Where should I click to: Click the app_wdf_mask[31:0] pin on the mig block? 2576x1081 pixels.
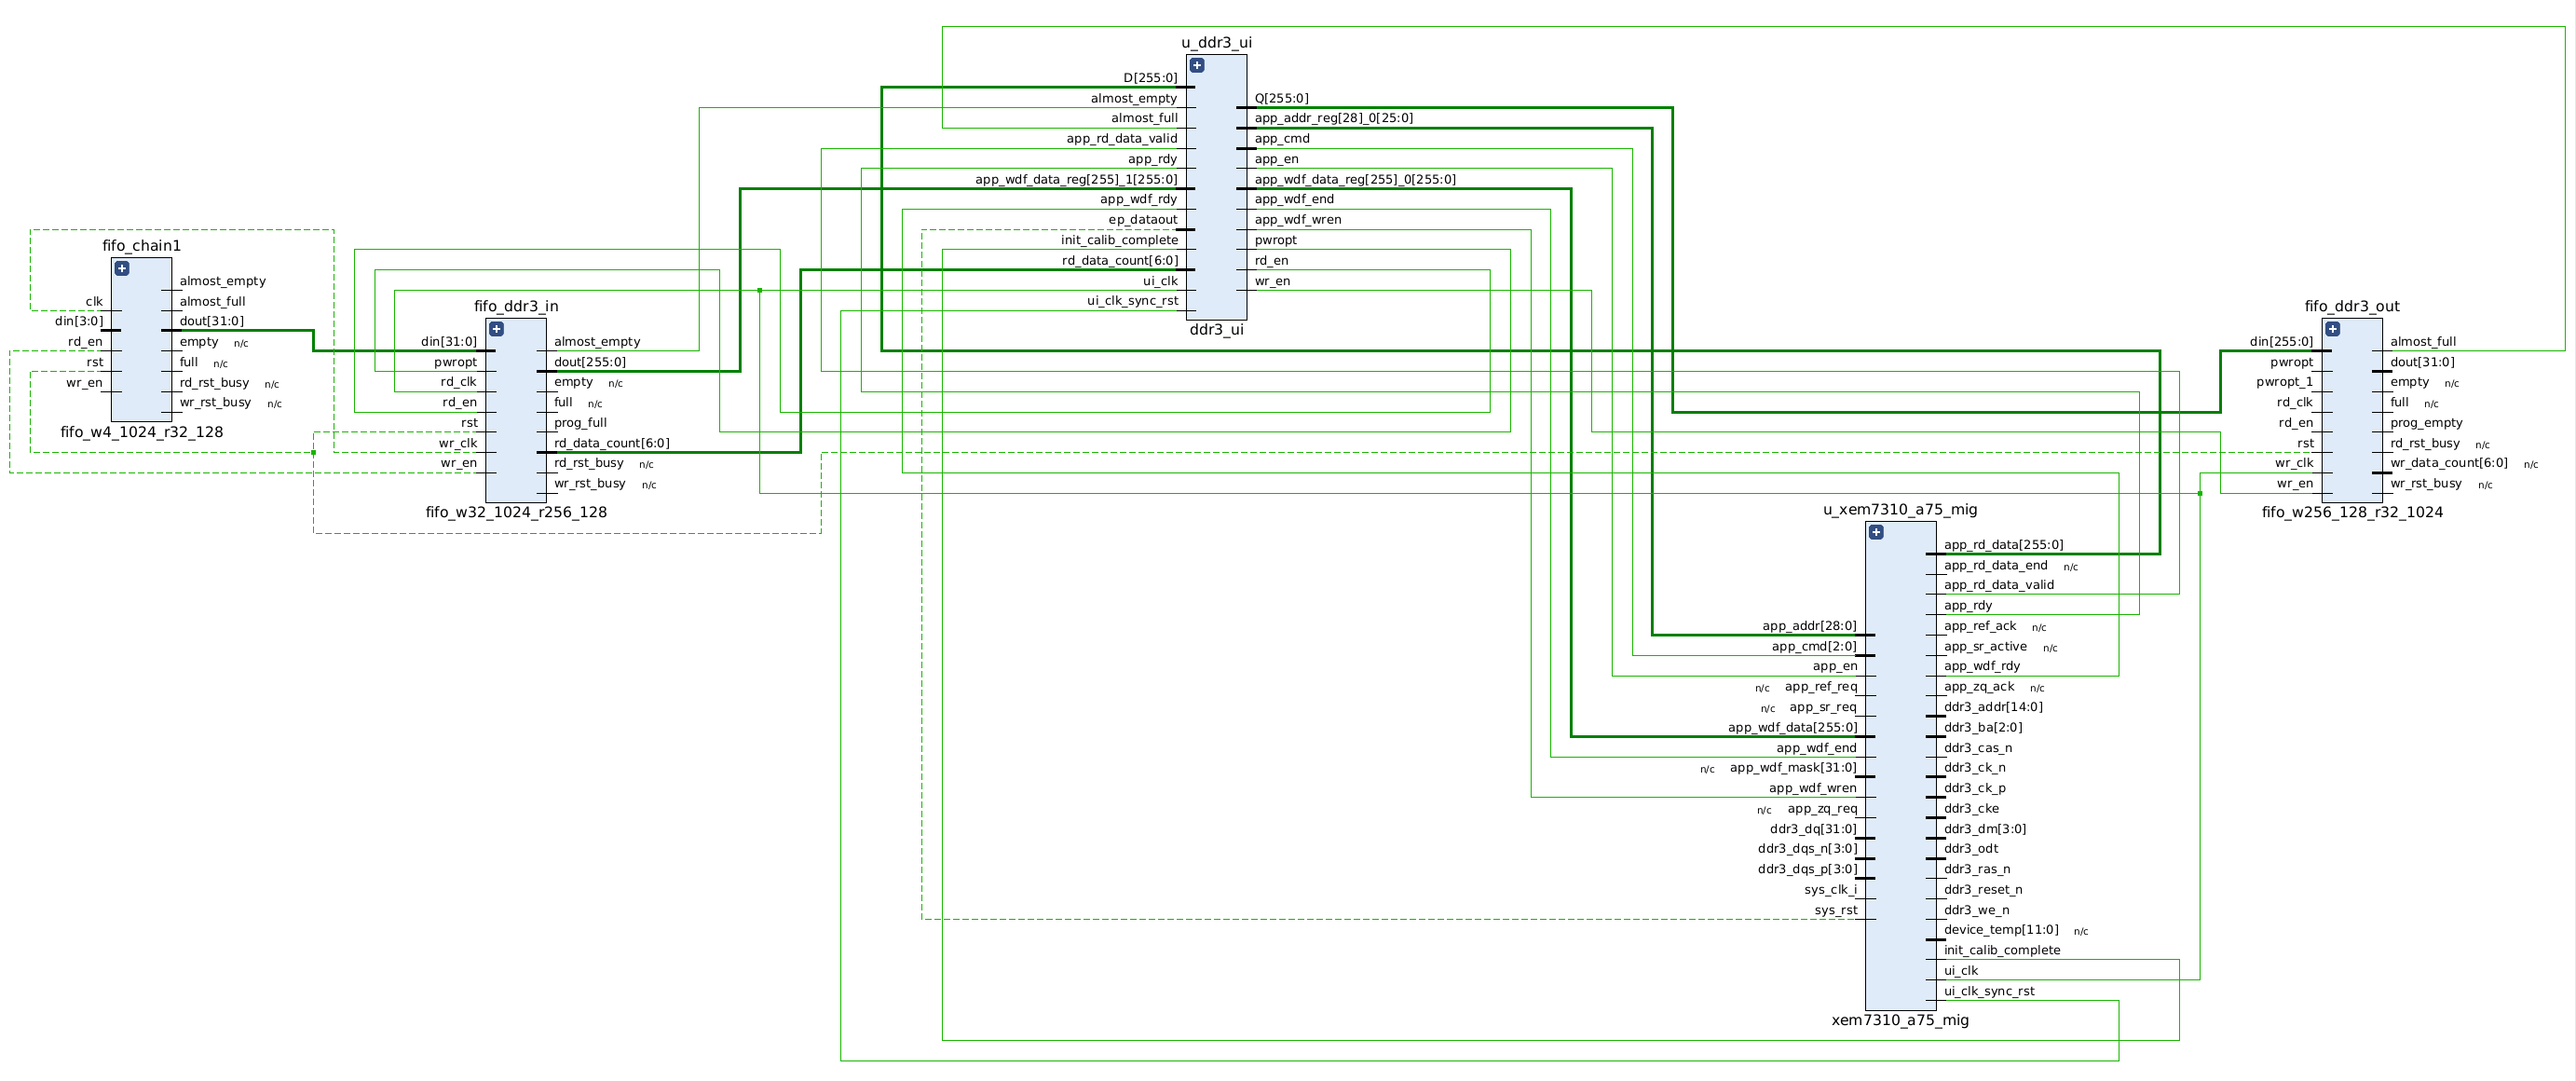click(x=1793, y=768)
